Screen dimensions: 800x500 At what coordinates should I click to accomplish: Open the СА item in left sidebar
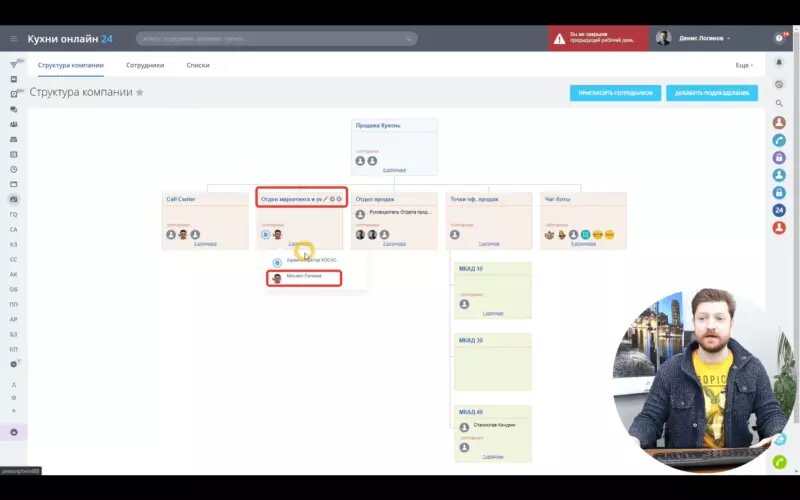(x=14, y=230)
